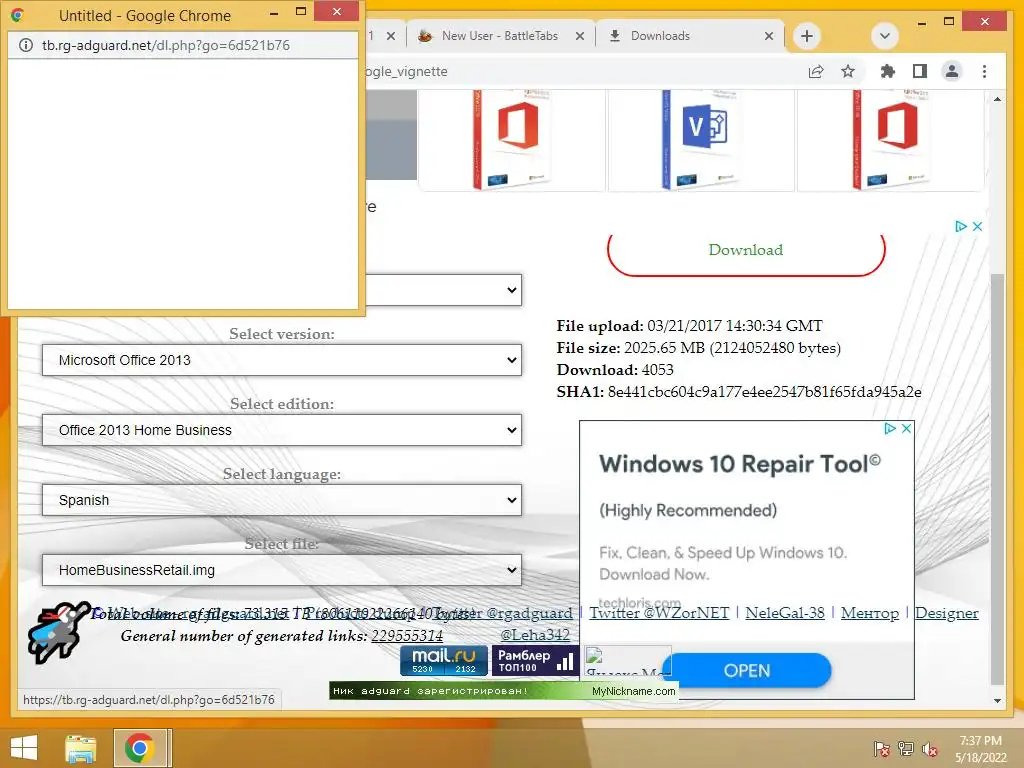Viewport: 1024px width, 768px height.
Task: Open Chrome profile avatar icon
Action: [952, 71]
